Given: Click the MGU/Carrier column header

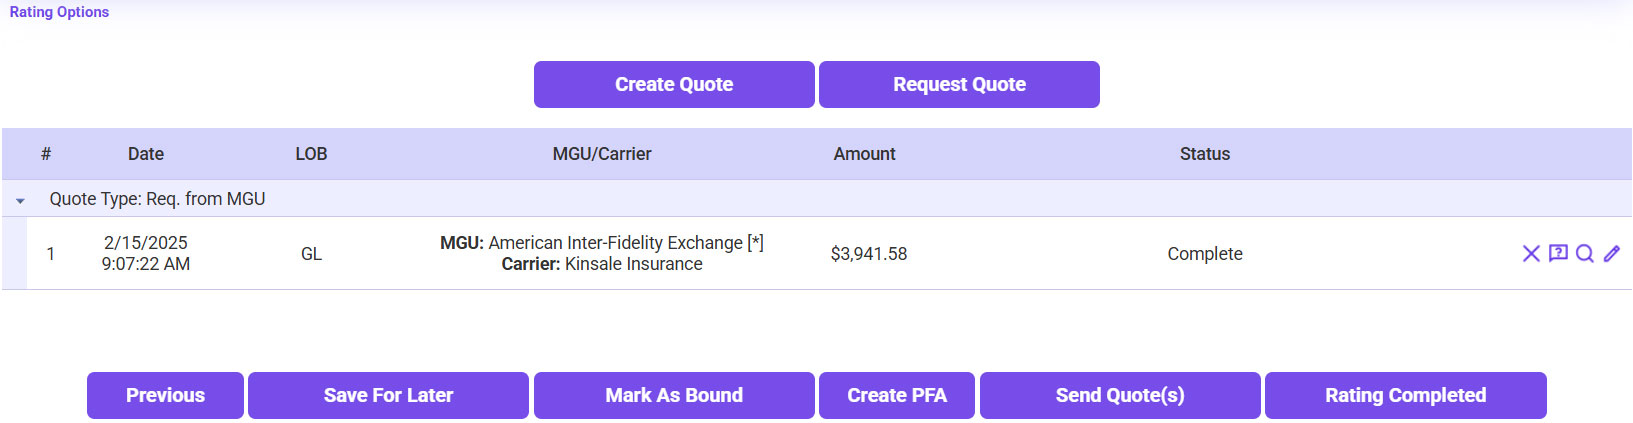Looking at the screenshot, I should [x=602, y=154].
